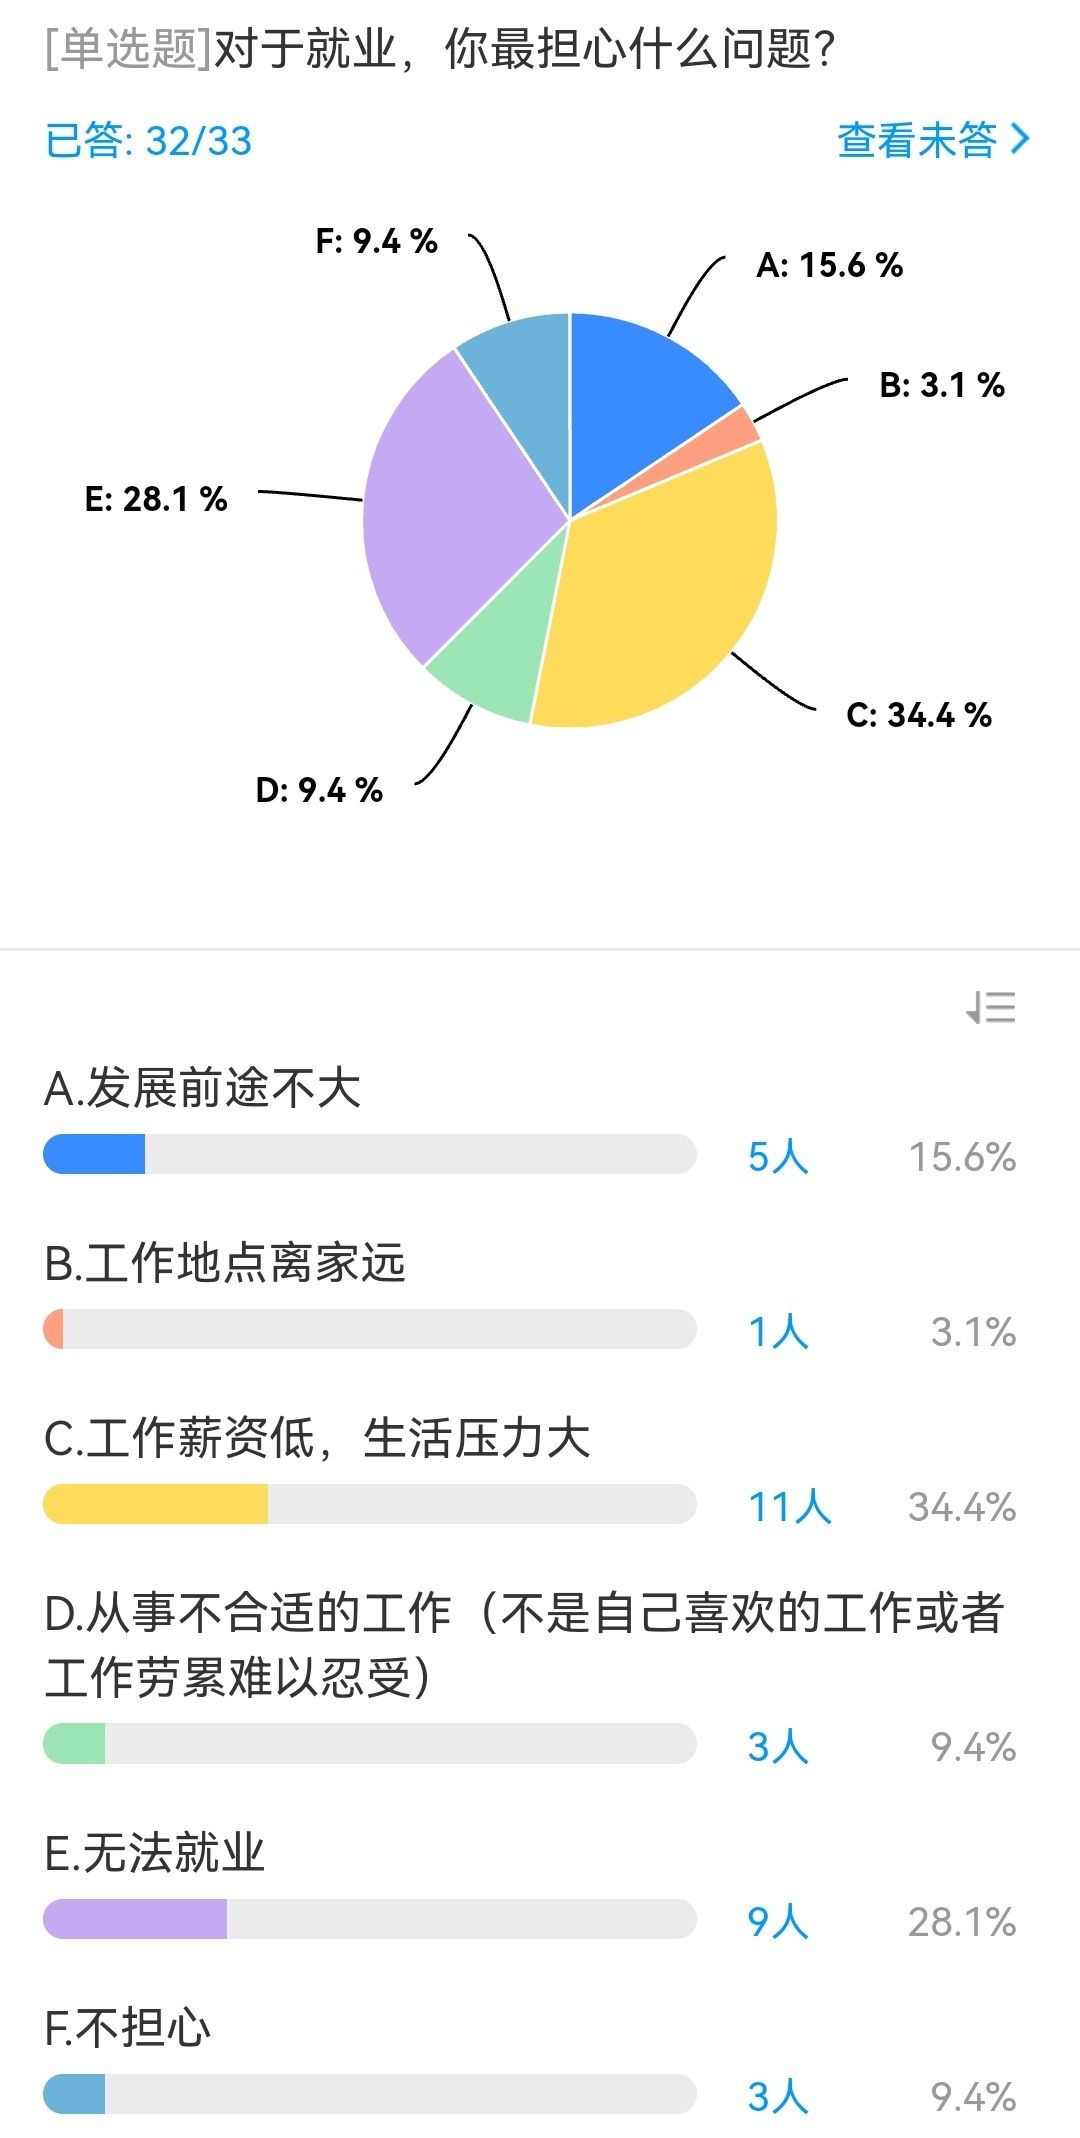Open 查看未答 unanswered list

pos(917,140)
